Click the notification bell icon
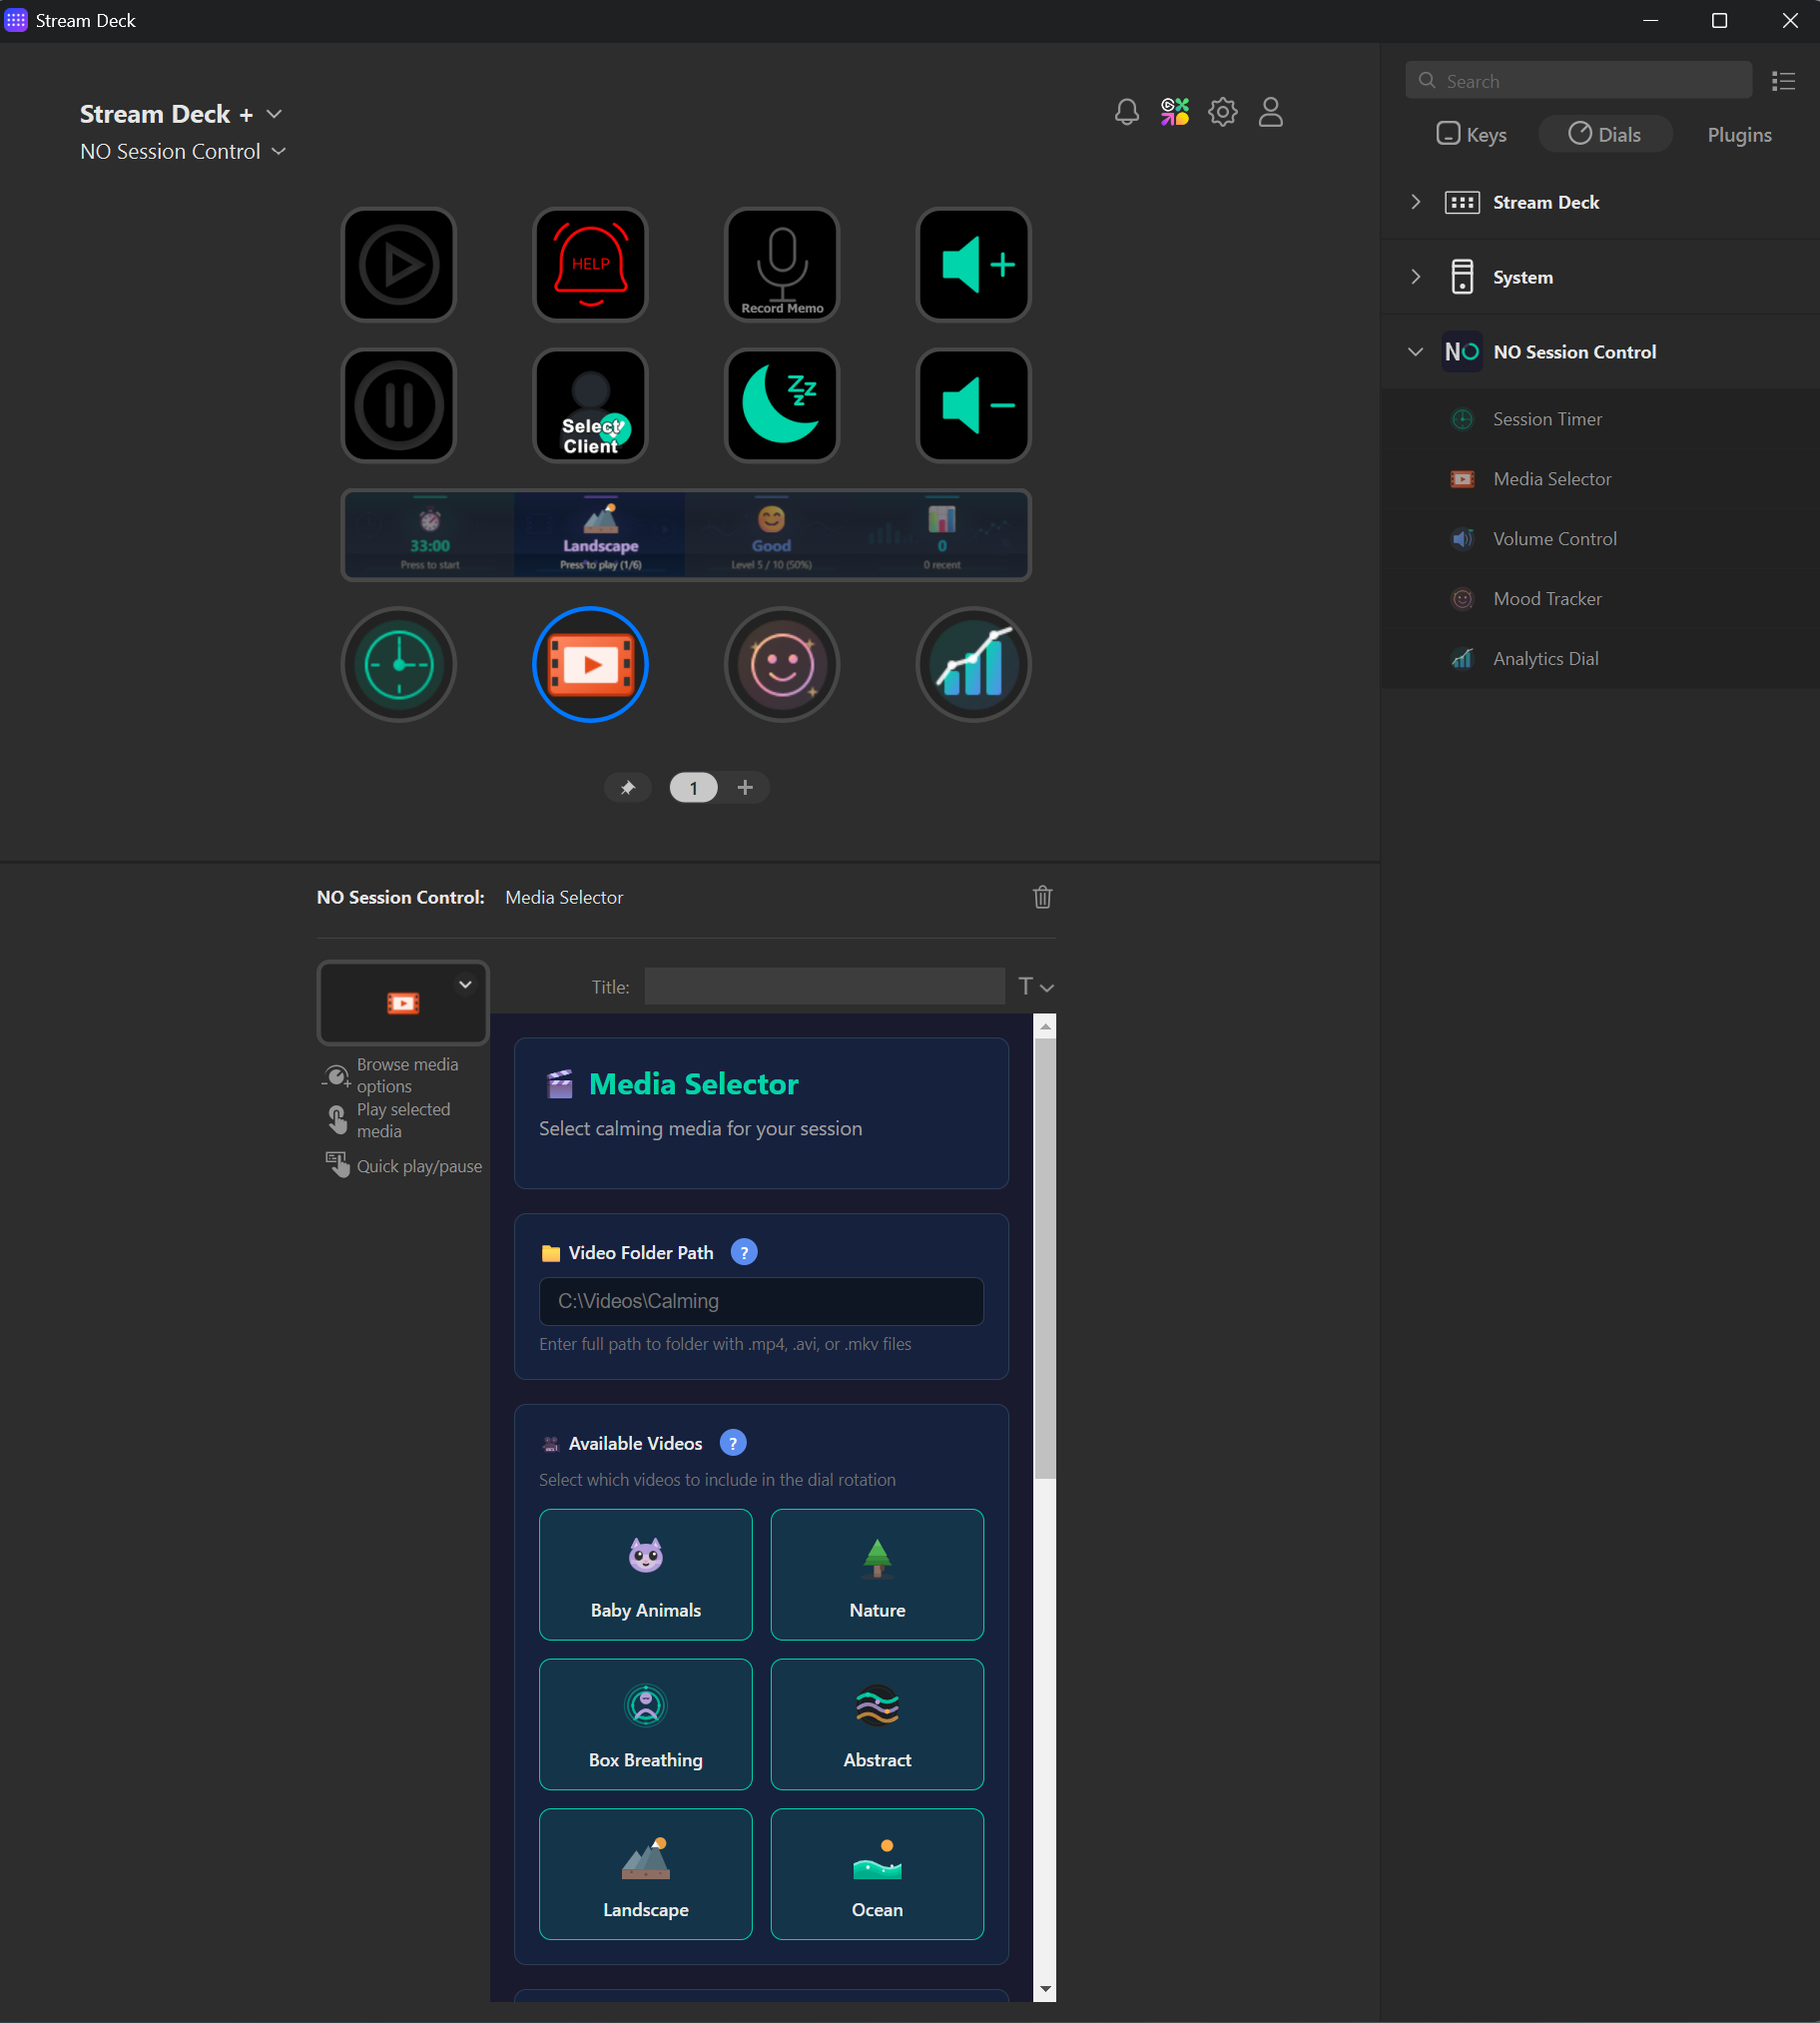Screen dimensions: 1820x2023 [1126, 112]
